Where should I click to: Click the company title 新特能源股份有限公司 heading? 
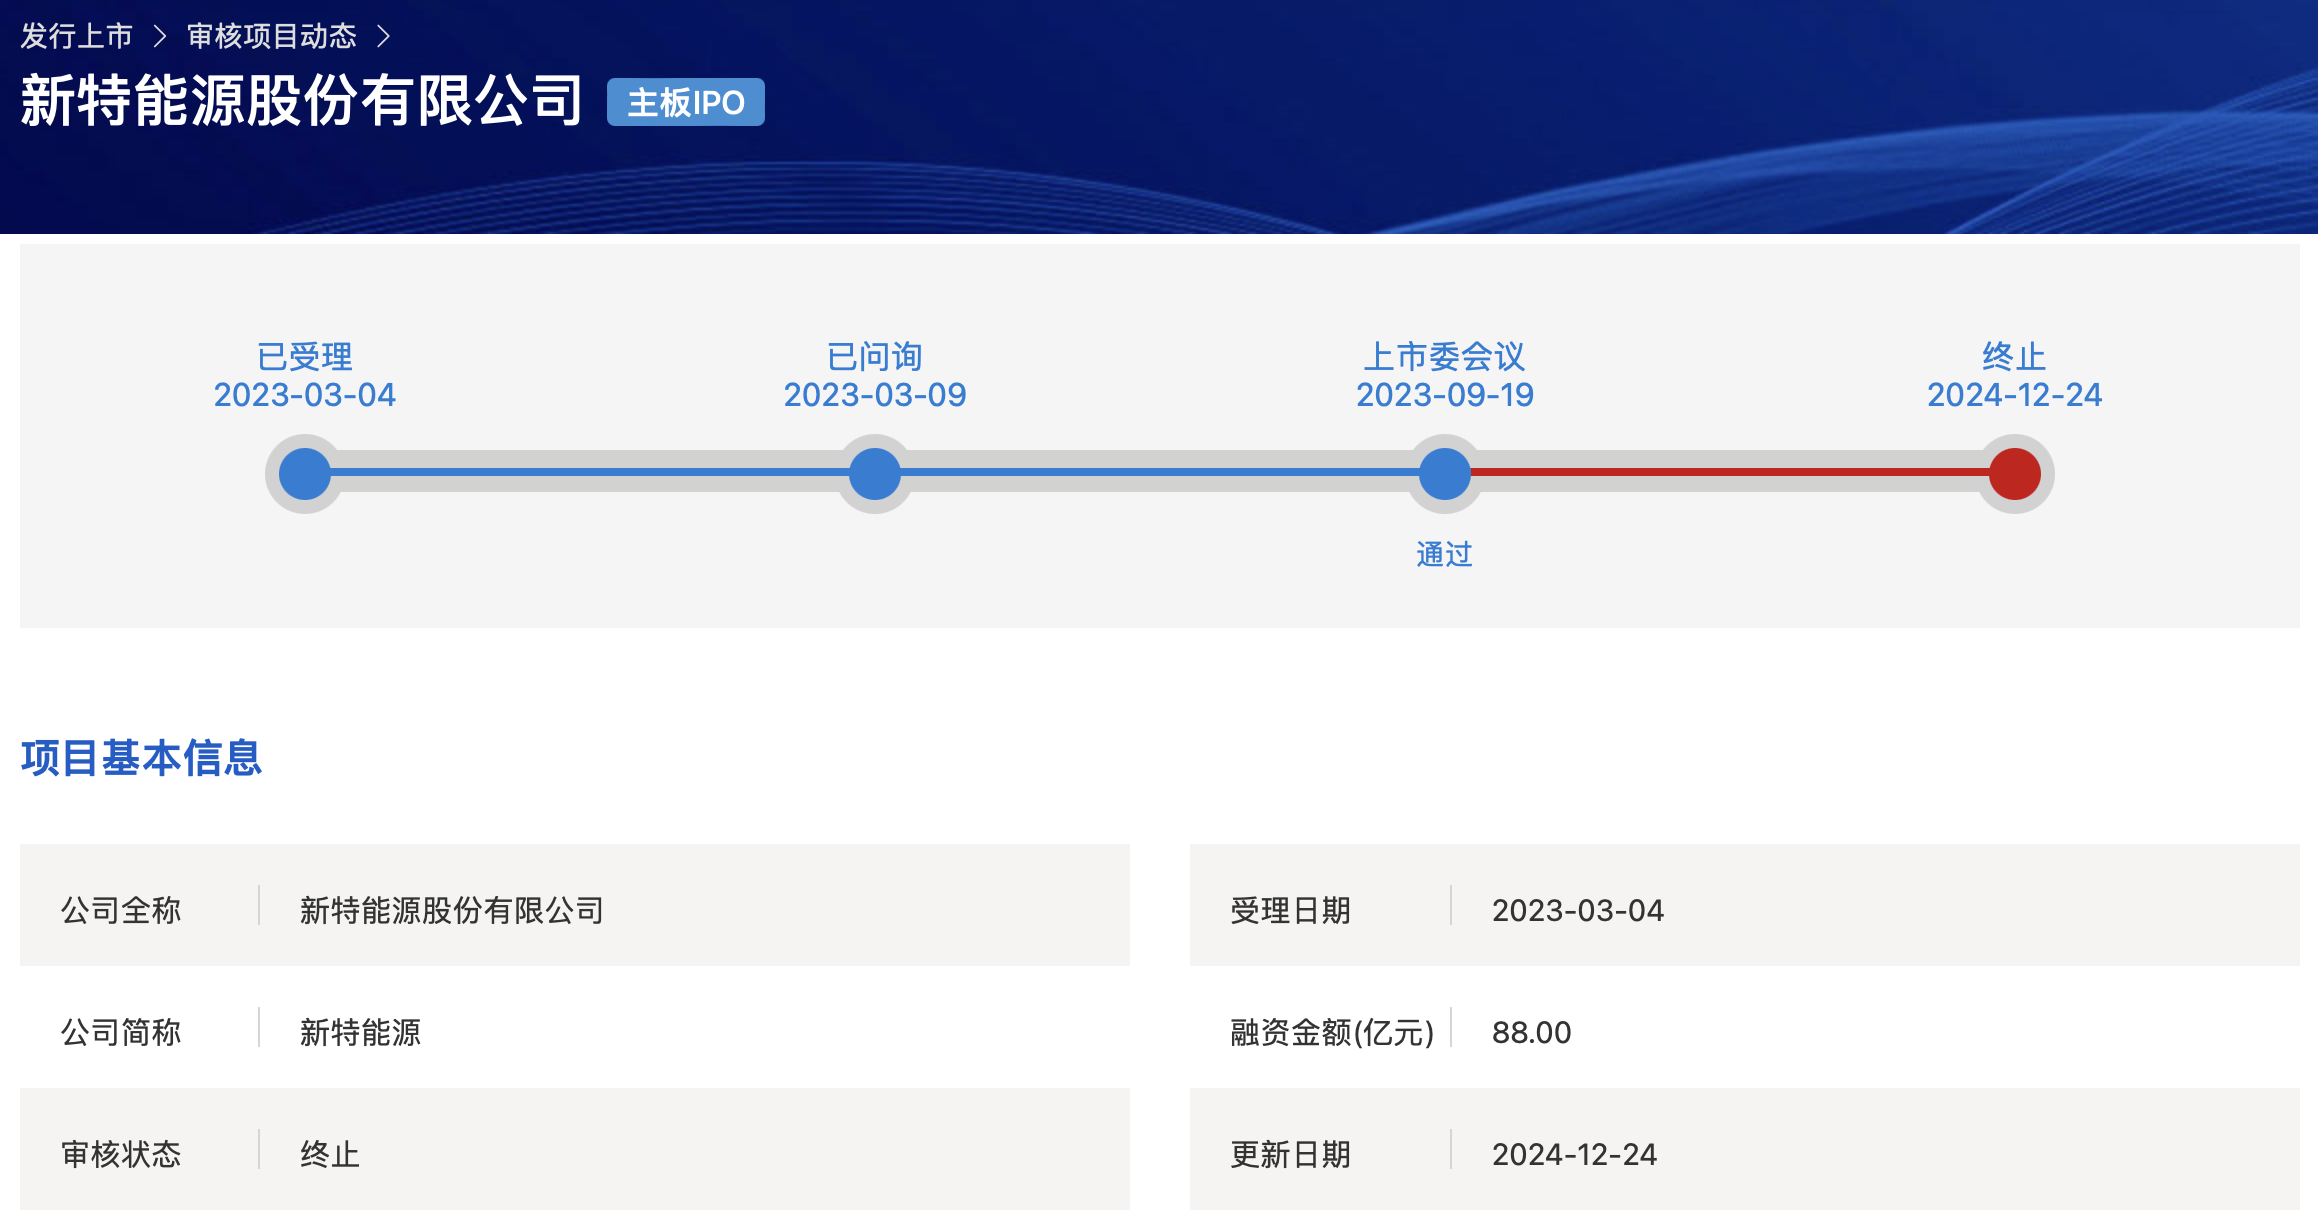301,101
